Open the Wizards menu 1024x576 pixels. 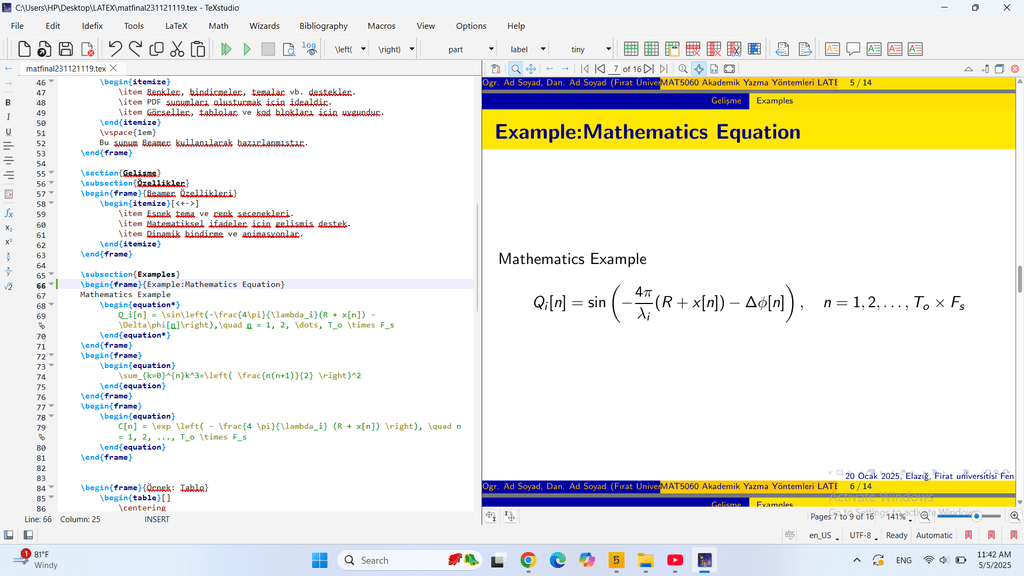point(264,26)
